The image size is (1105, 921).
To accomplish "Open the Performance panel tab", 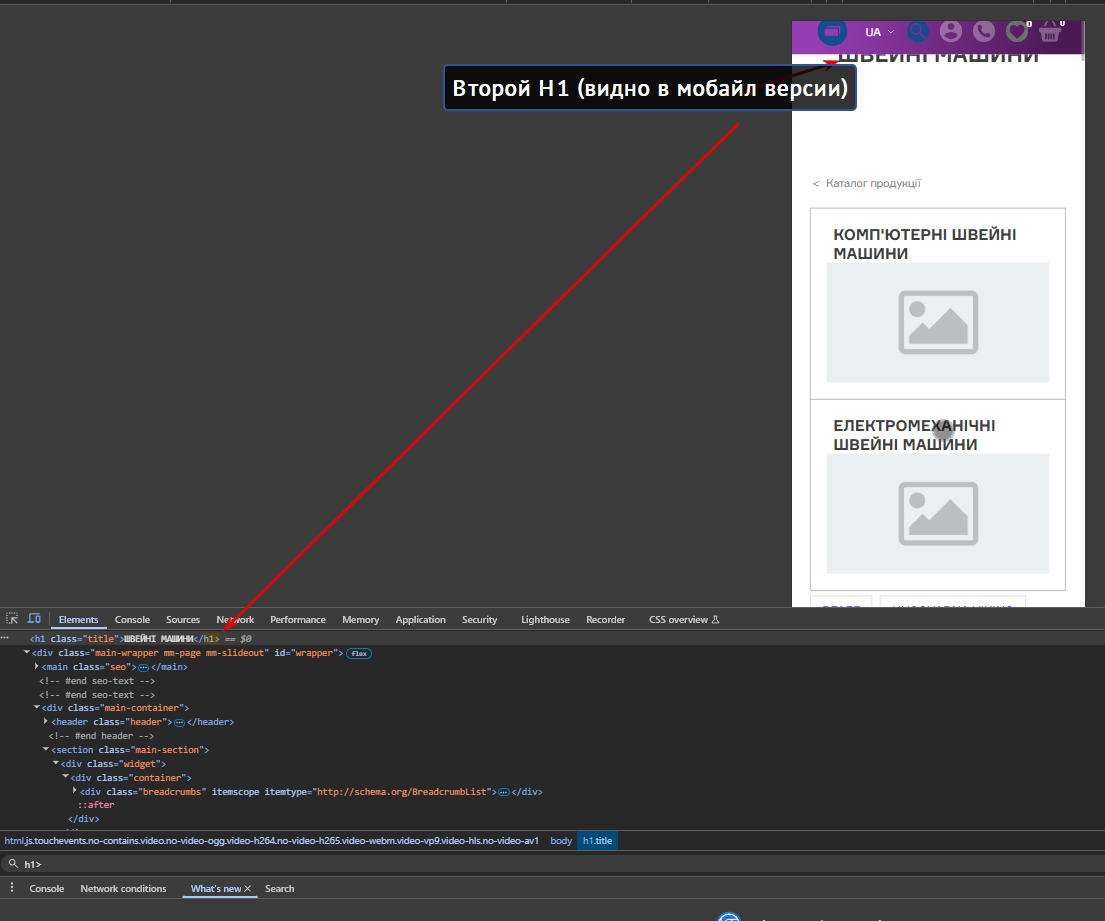I will click(298, 619).
